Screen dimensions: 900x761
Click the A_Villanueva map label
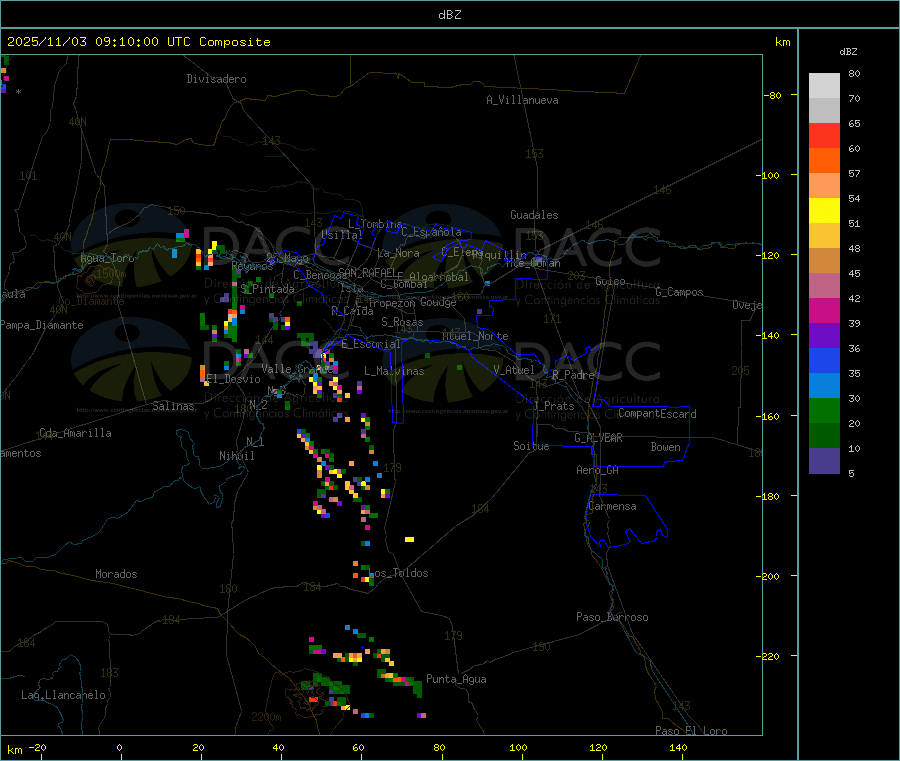click(x=522, y=100)
